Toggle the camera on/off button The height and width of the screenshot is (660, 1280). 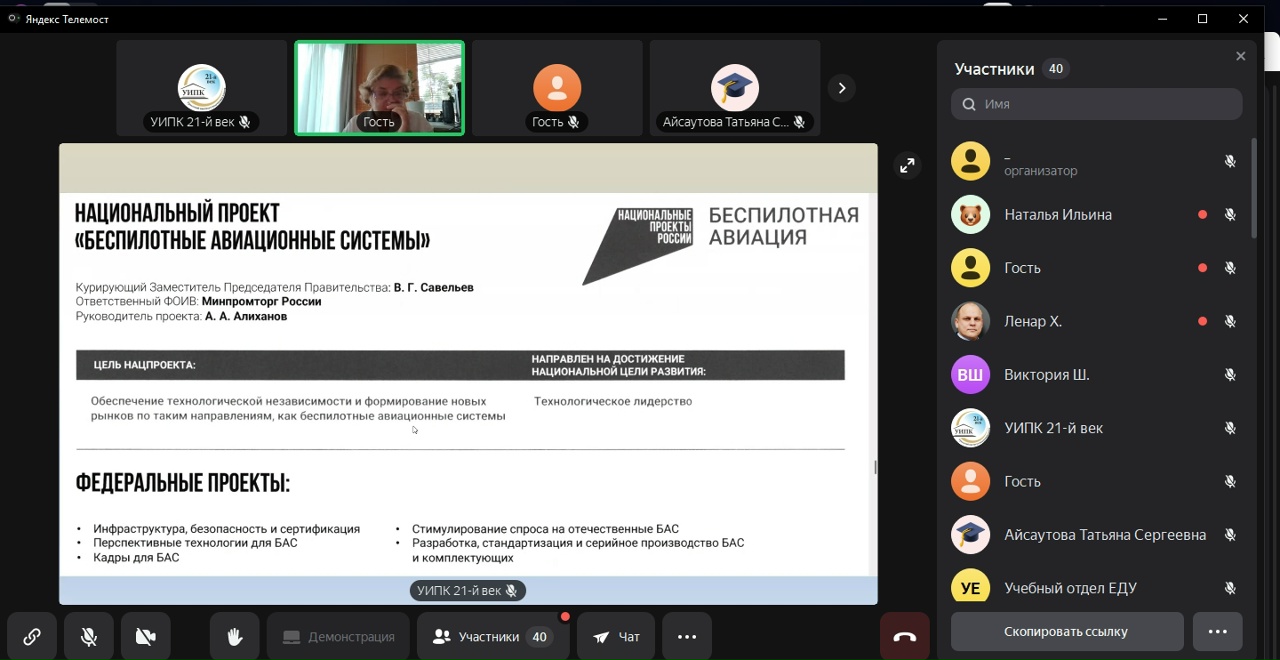coord(146,637)
